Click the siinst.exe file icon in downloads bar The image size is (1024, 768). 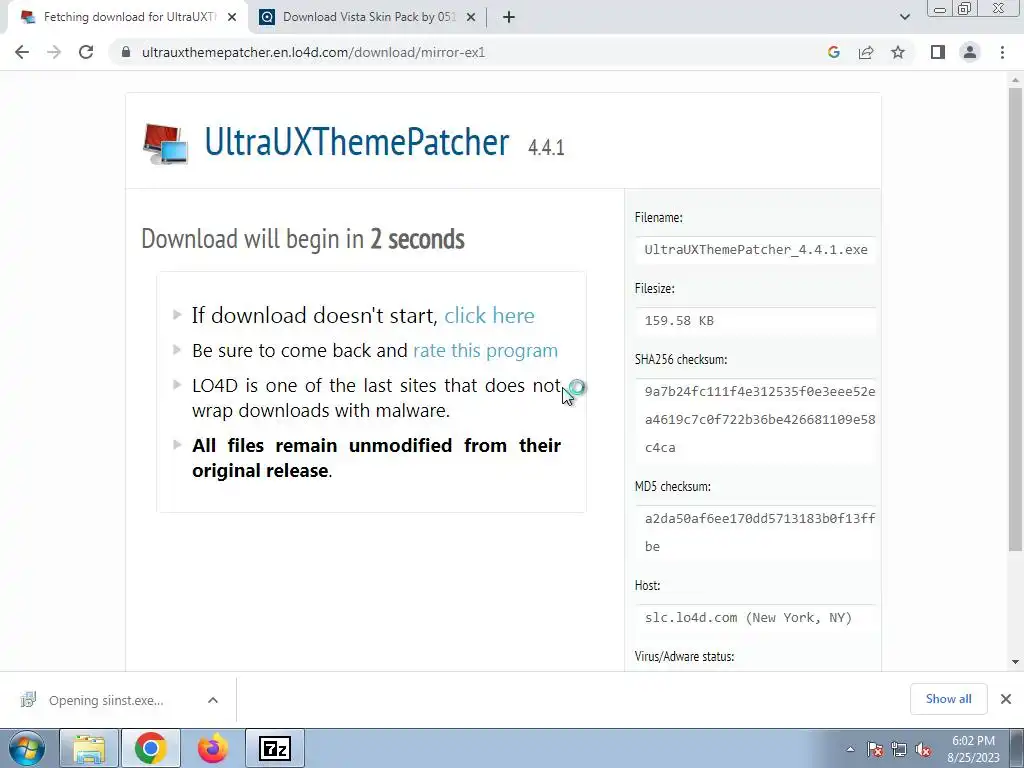coord(28,699)
